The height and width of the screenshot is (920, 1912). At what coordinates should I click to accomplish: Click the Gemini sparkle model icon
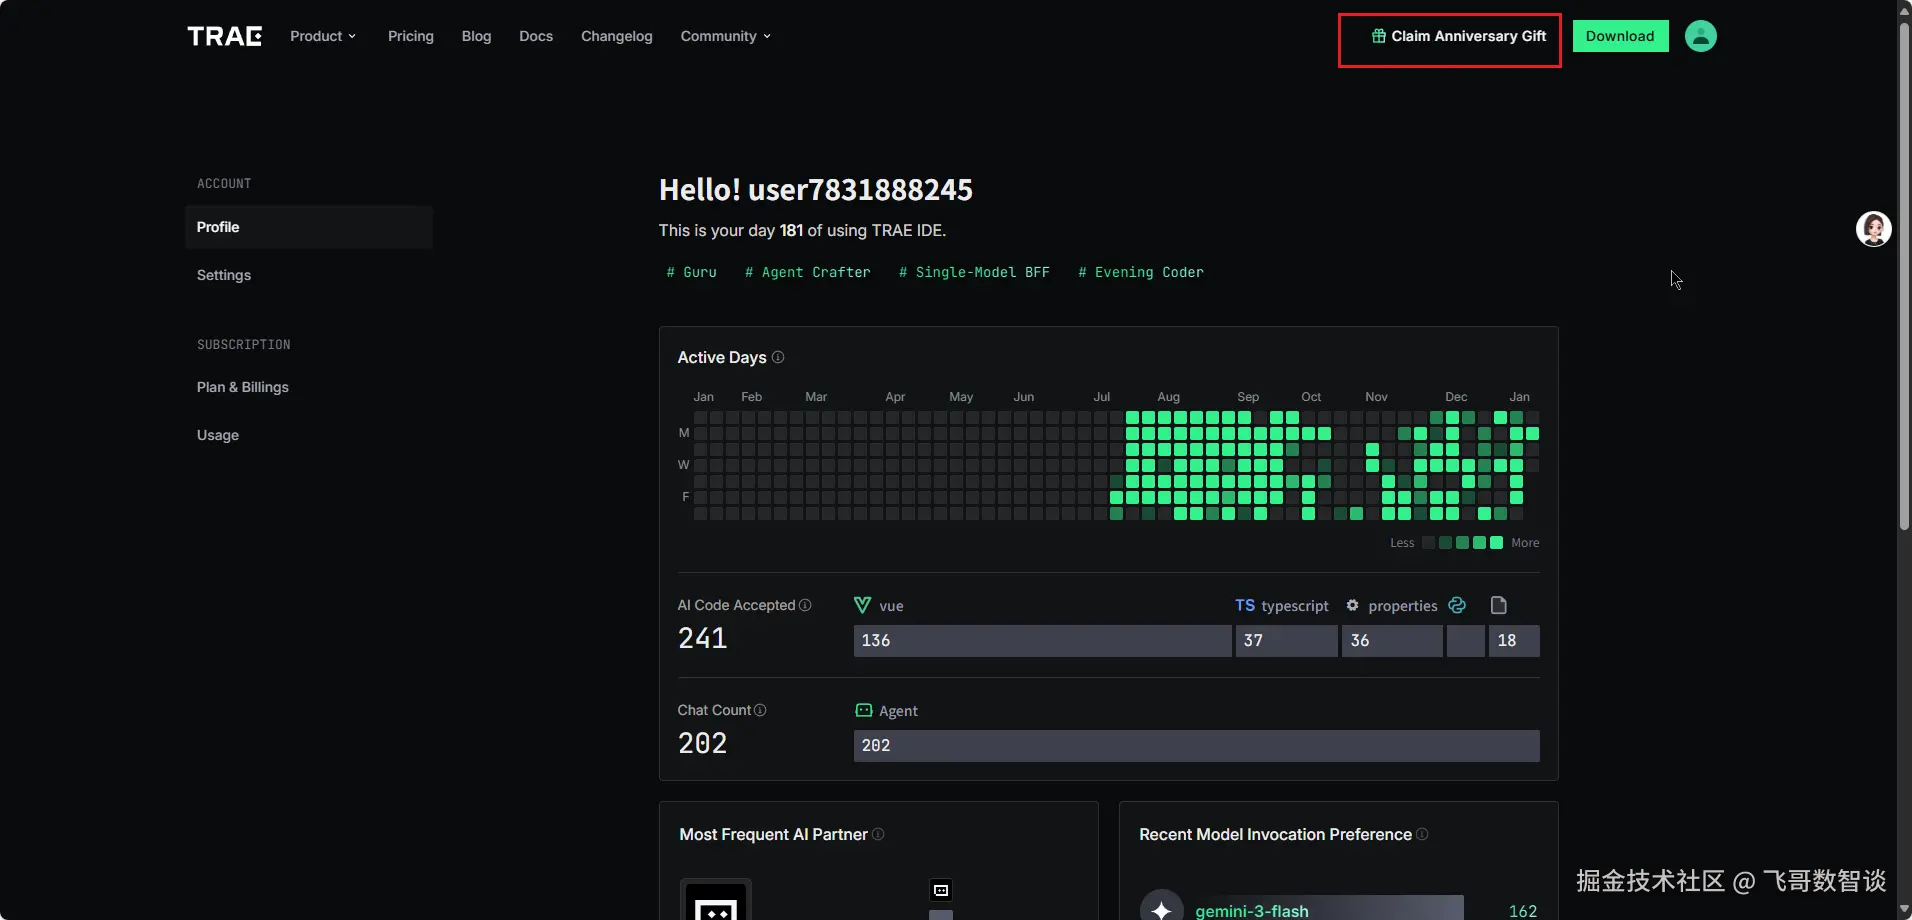(x=1161, y=909)
